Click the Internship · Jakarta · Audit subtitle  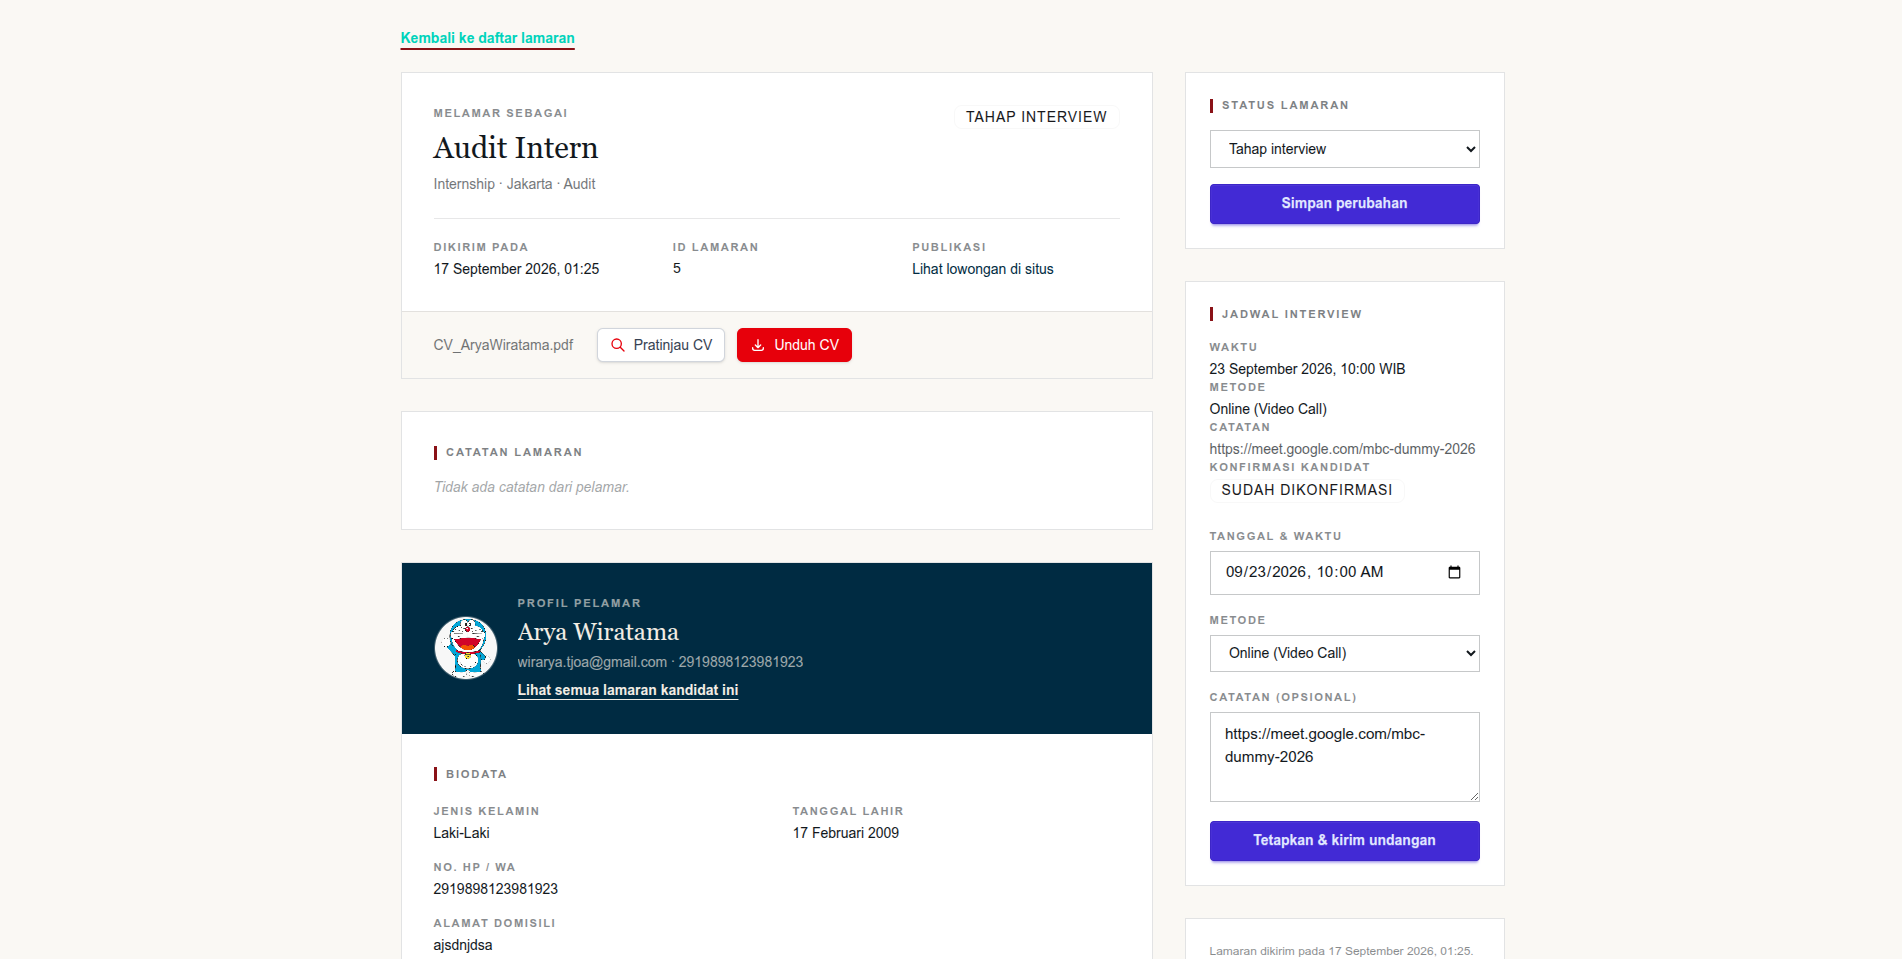point(514,184)
